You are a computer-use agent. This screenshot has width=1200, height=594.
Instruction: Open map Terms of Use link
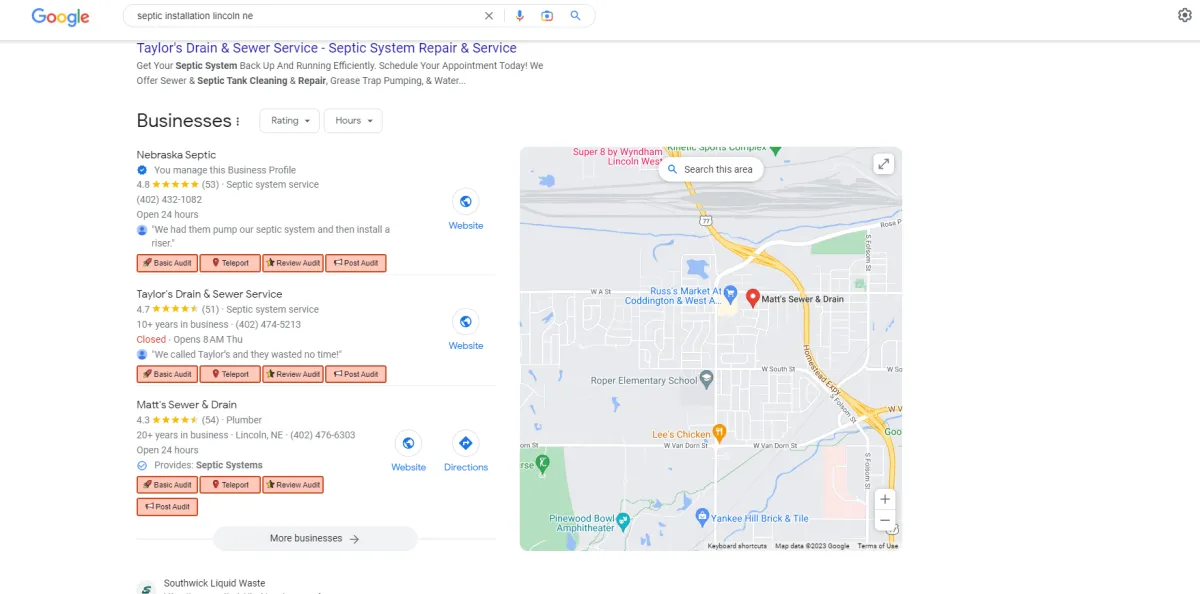pyautogui.click(x=878, y=546)
